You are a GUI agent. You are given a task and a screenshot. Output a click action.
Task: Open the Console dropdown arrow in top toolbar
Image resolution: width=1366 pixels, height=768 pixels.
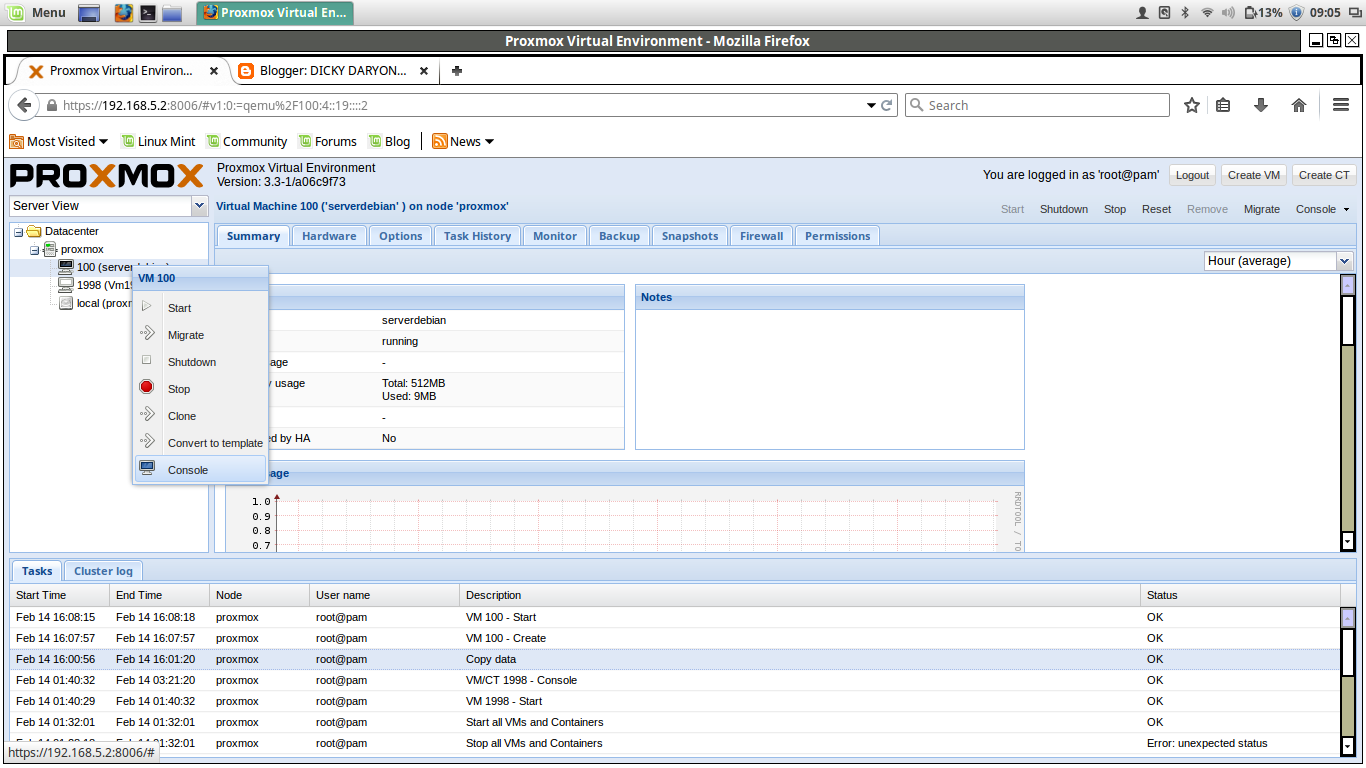(x=1346, y=210)
